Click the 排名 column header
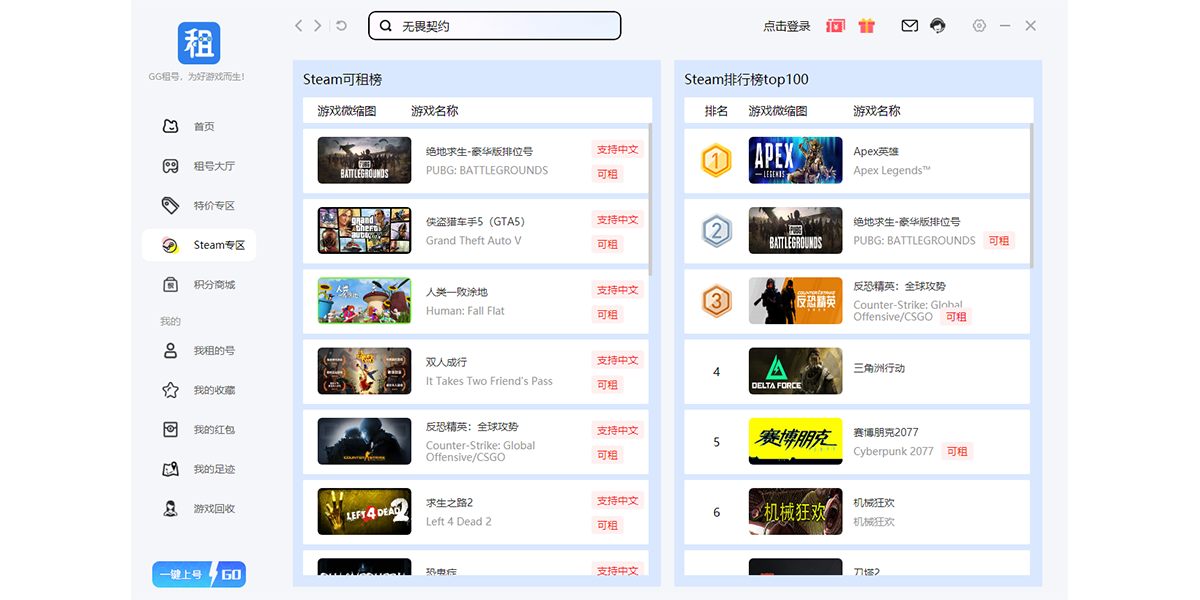The height and width of the screenshot is (600, 1200). (x=716, y=111)
